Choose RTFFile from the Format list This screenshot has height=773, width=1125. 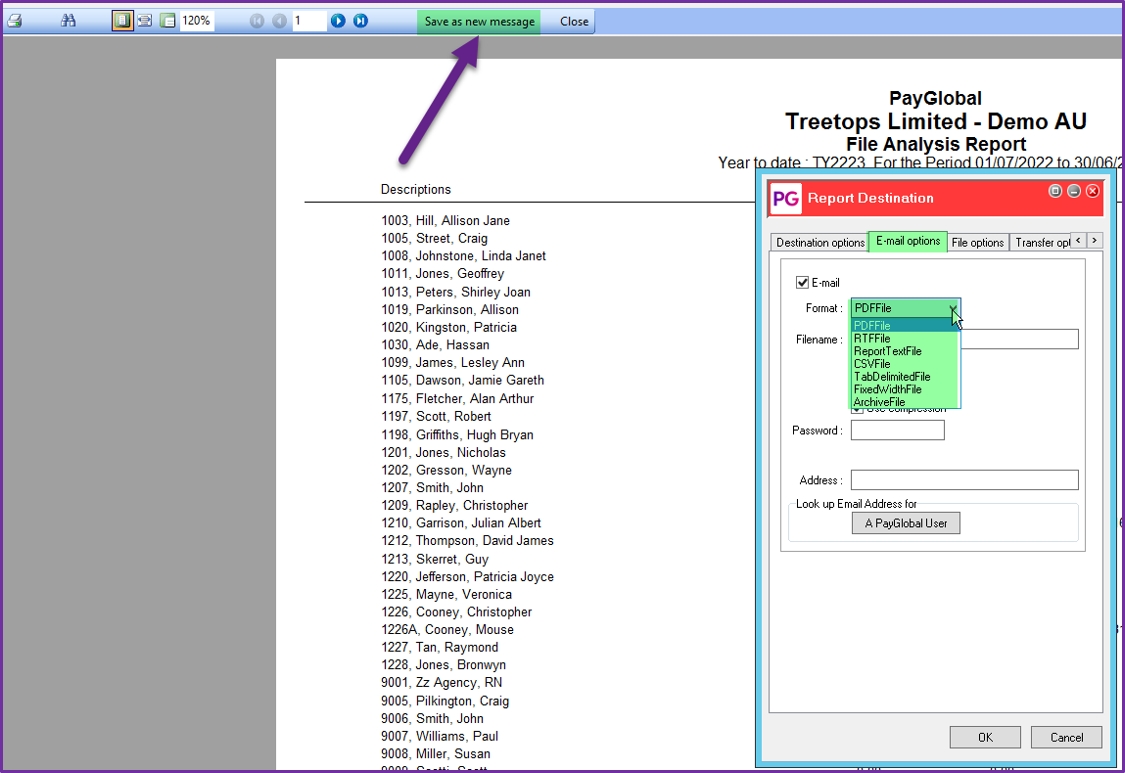904,339
